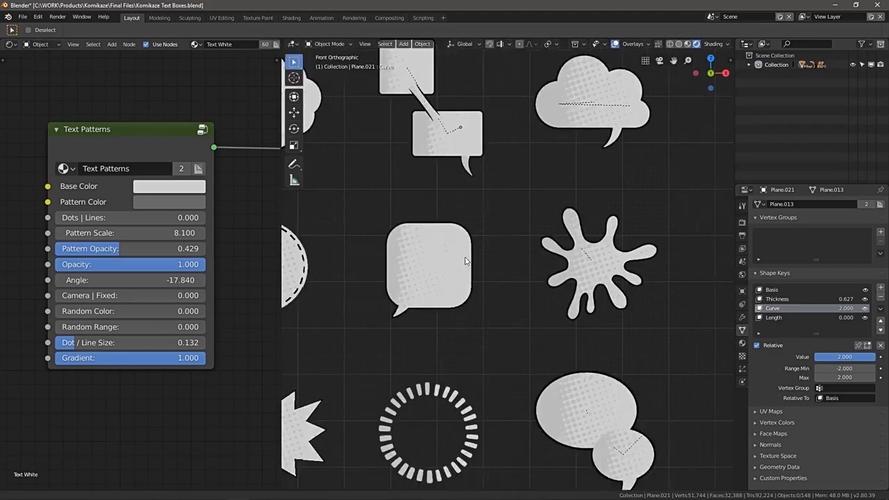The image size is (889, 500).
Task: Toggle the Basis shape key checkbox
Action: [865, 290]
